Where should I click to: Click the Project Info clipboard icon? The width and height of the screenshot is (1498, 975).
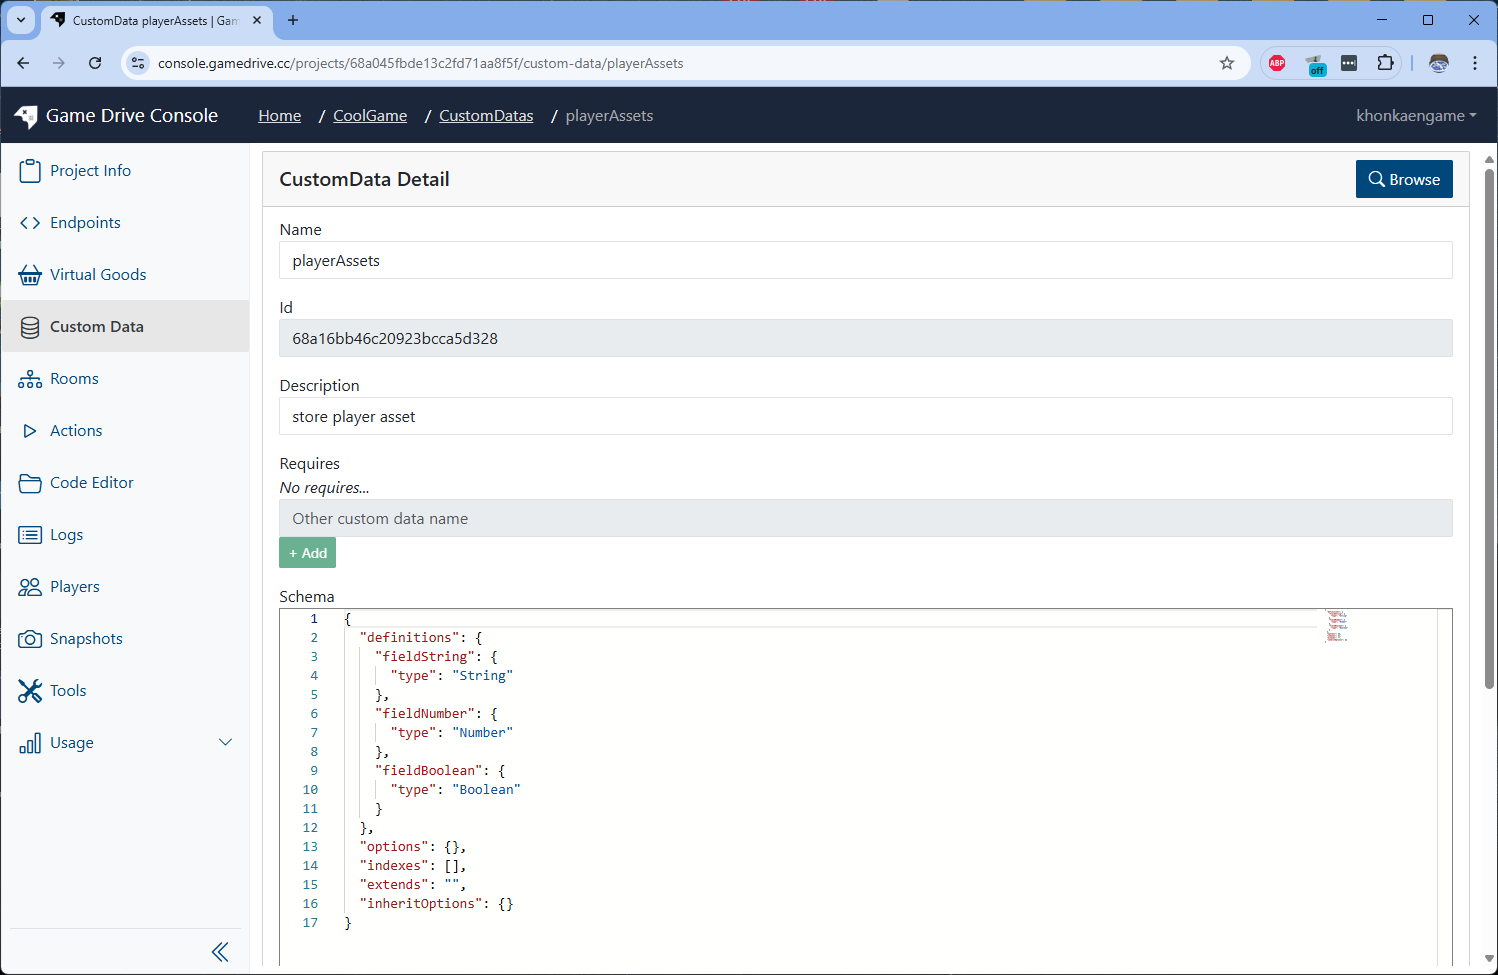(x=30, y=171)
